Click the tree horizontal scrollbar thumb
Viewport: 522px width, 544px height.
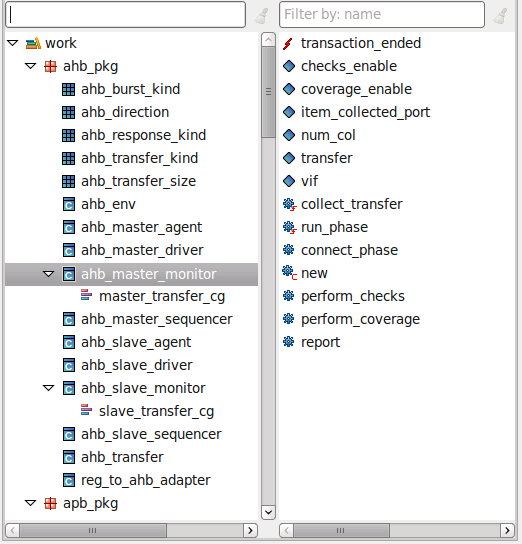(93, 530)
